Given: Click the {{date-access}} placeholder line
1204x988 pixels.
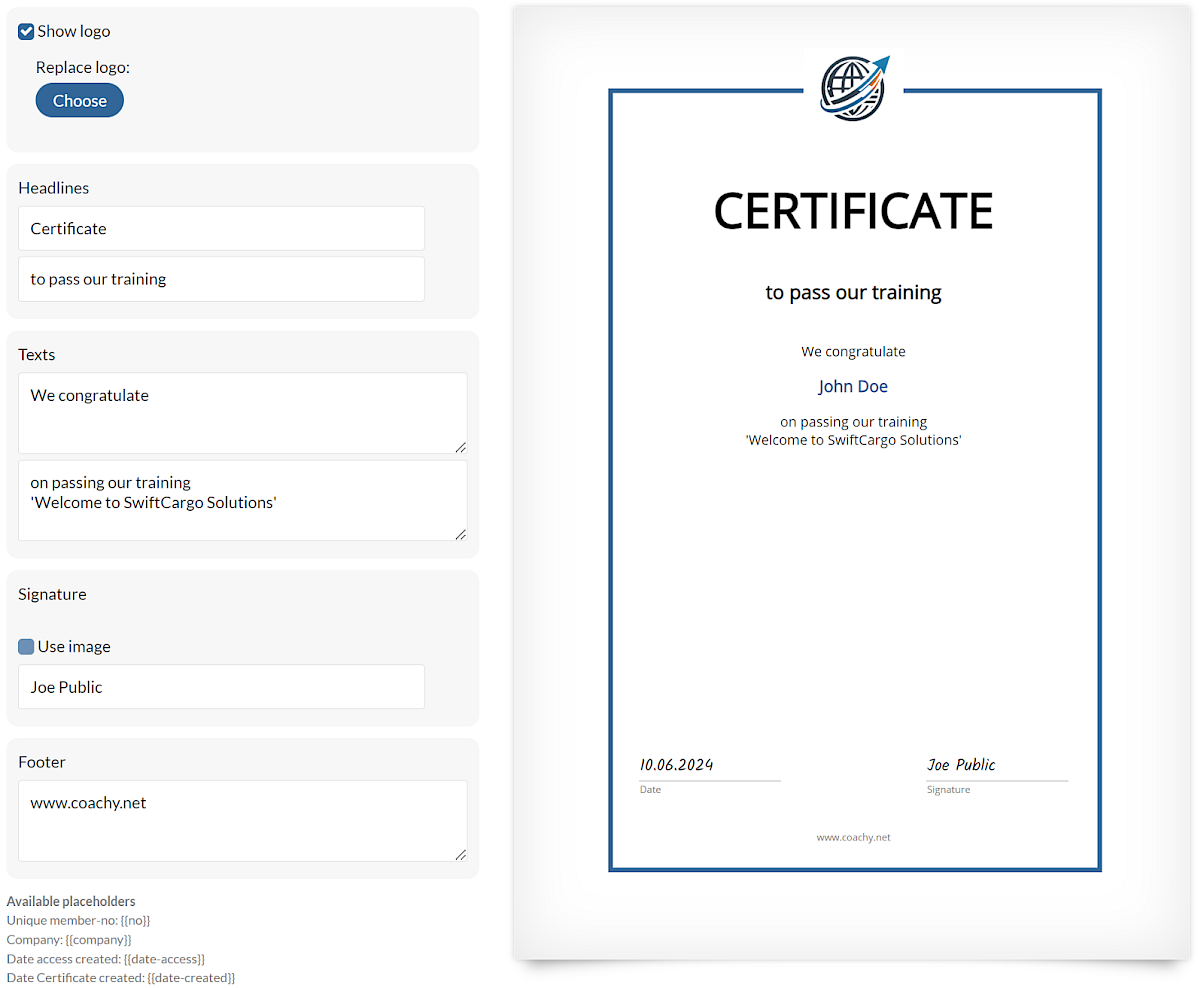Looking at the screenshot, I should tap(106, 959).
